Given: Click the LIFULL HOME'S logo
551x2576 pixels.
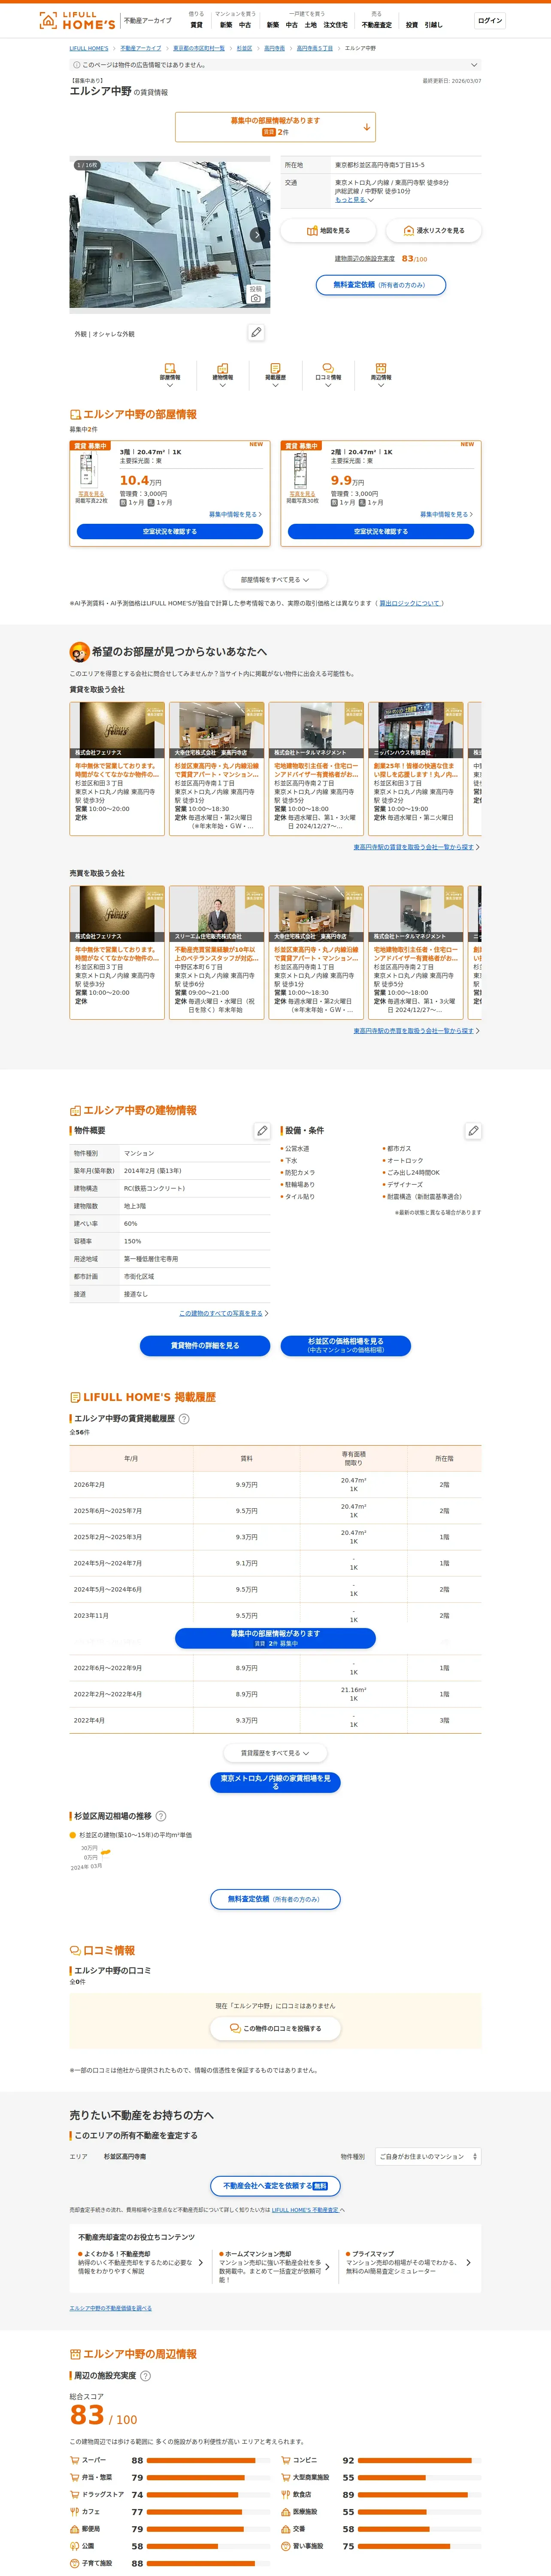Looking at the screenshot, I should pyautogui.click(x=77, y=20).
